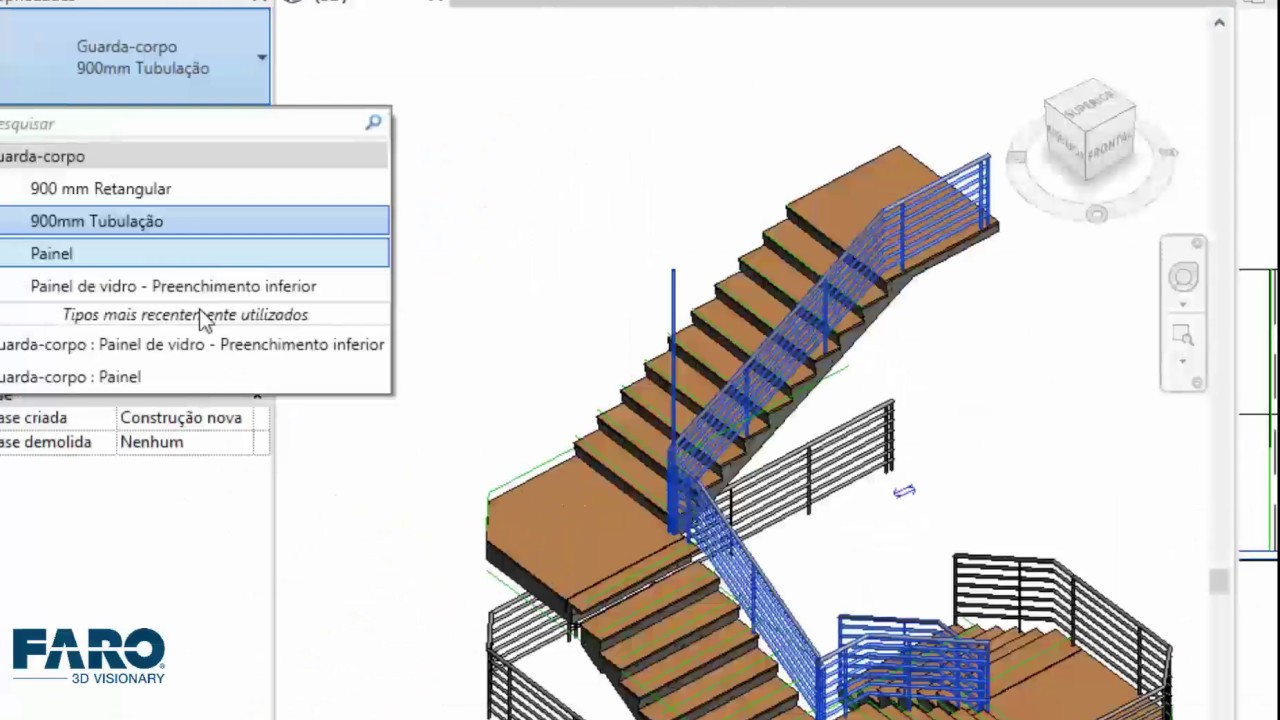Screen dimensions: 1280x720
Task: Open the Steering Wheels dropdown arrow
Action: pyautogui.click(x=1183, y=304)
